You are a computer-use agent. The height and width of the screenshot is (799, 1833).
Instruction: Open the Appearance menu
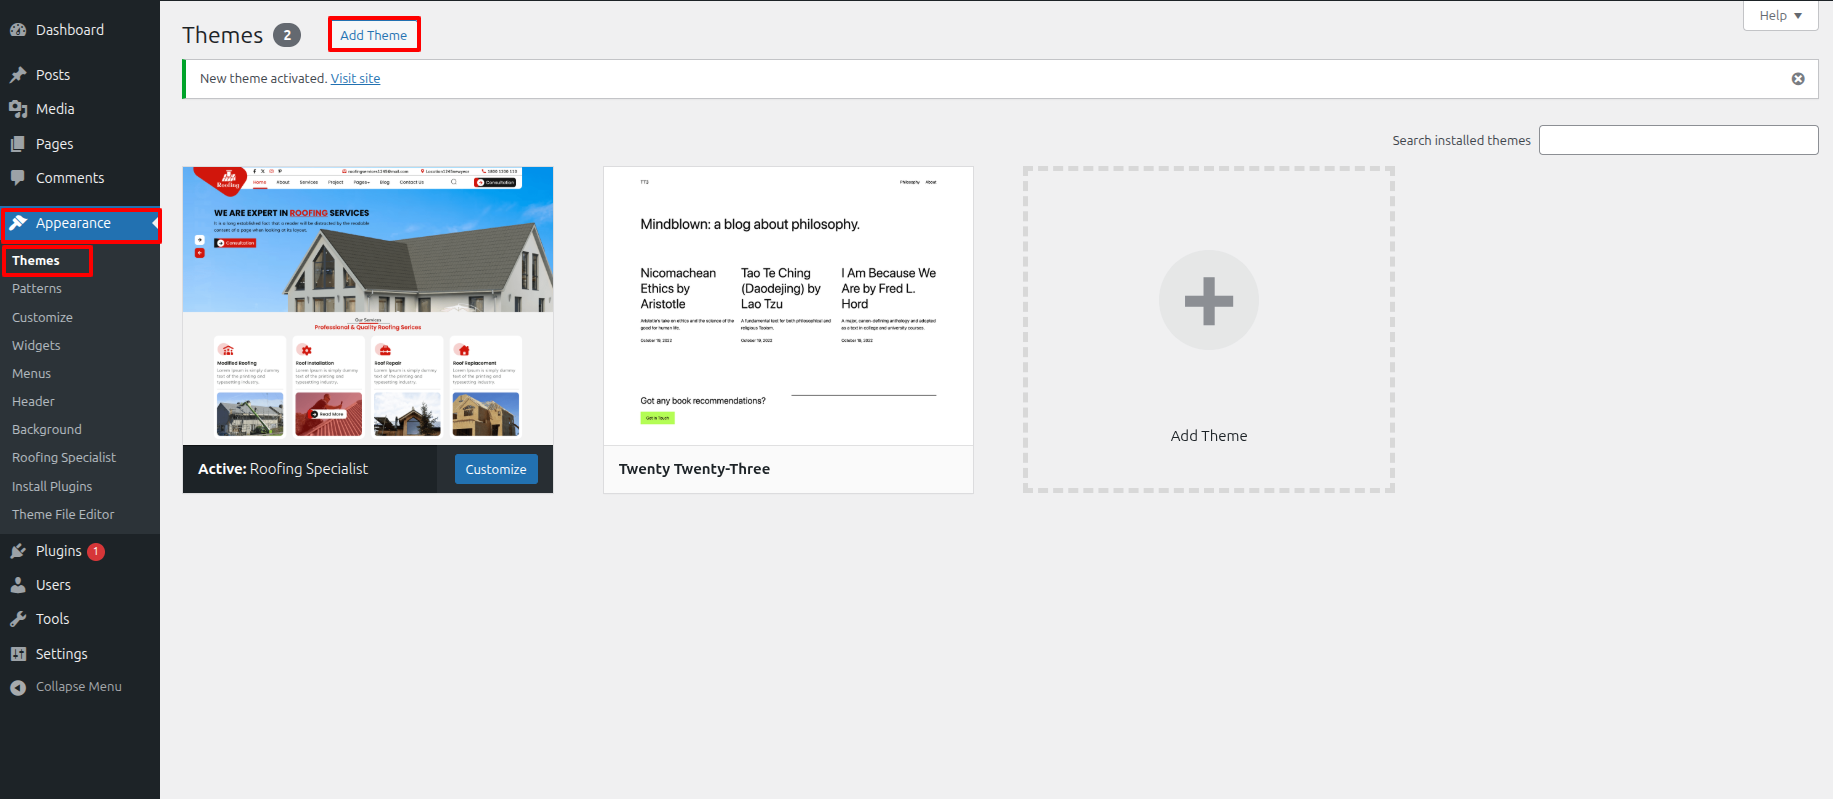tap(73, 223)
